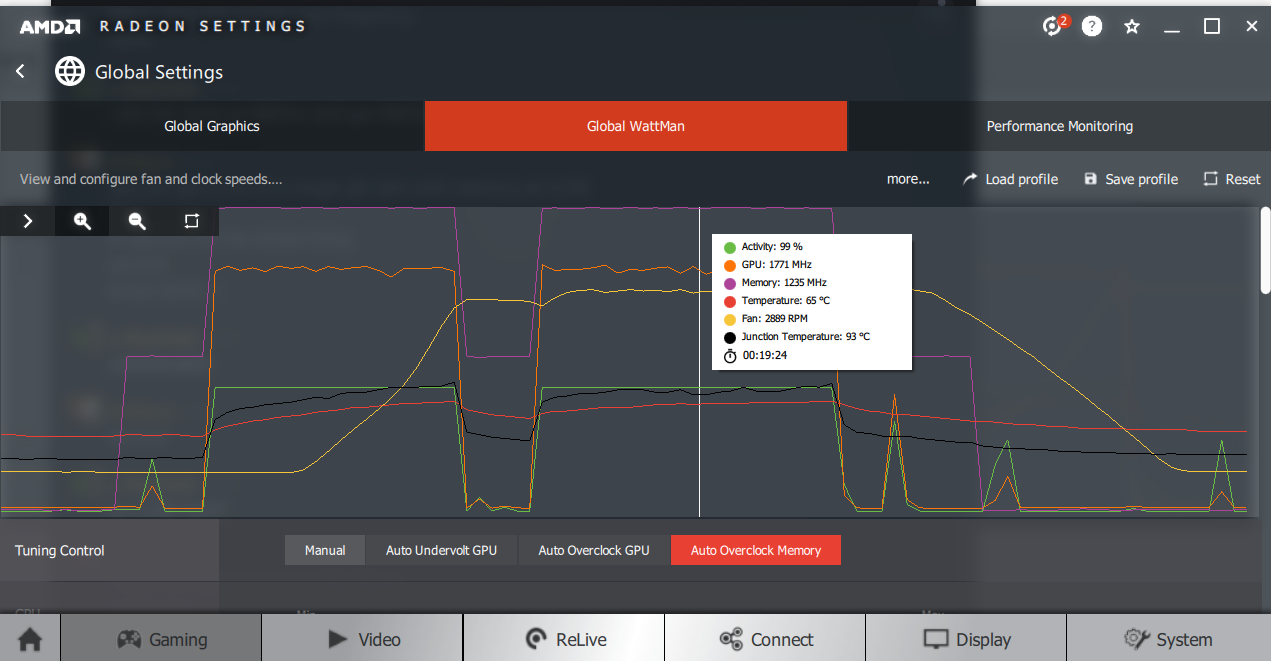Select Auto Overclock GPU

click(594, 550)
